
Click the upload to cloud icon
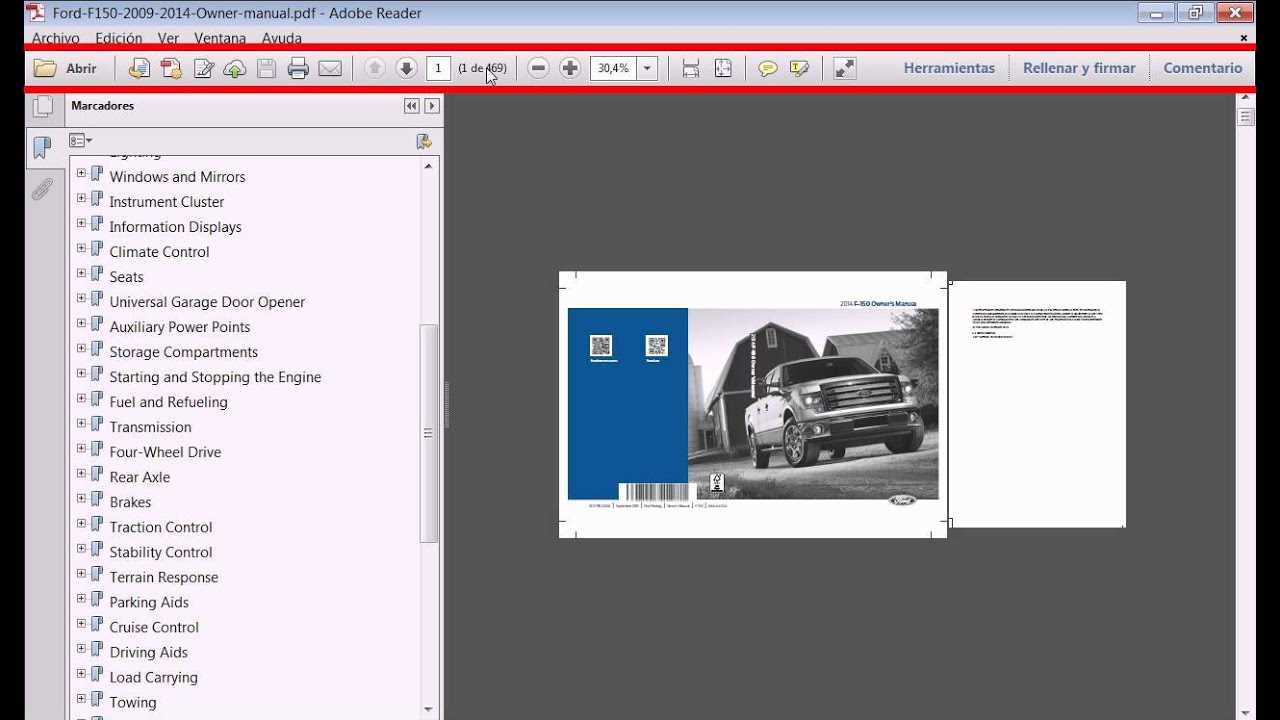point(234,68)
